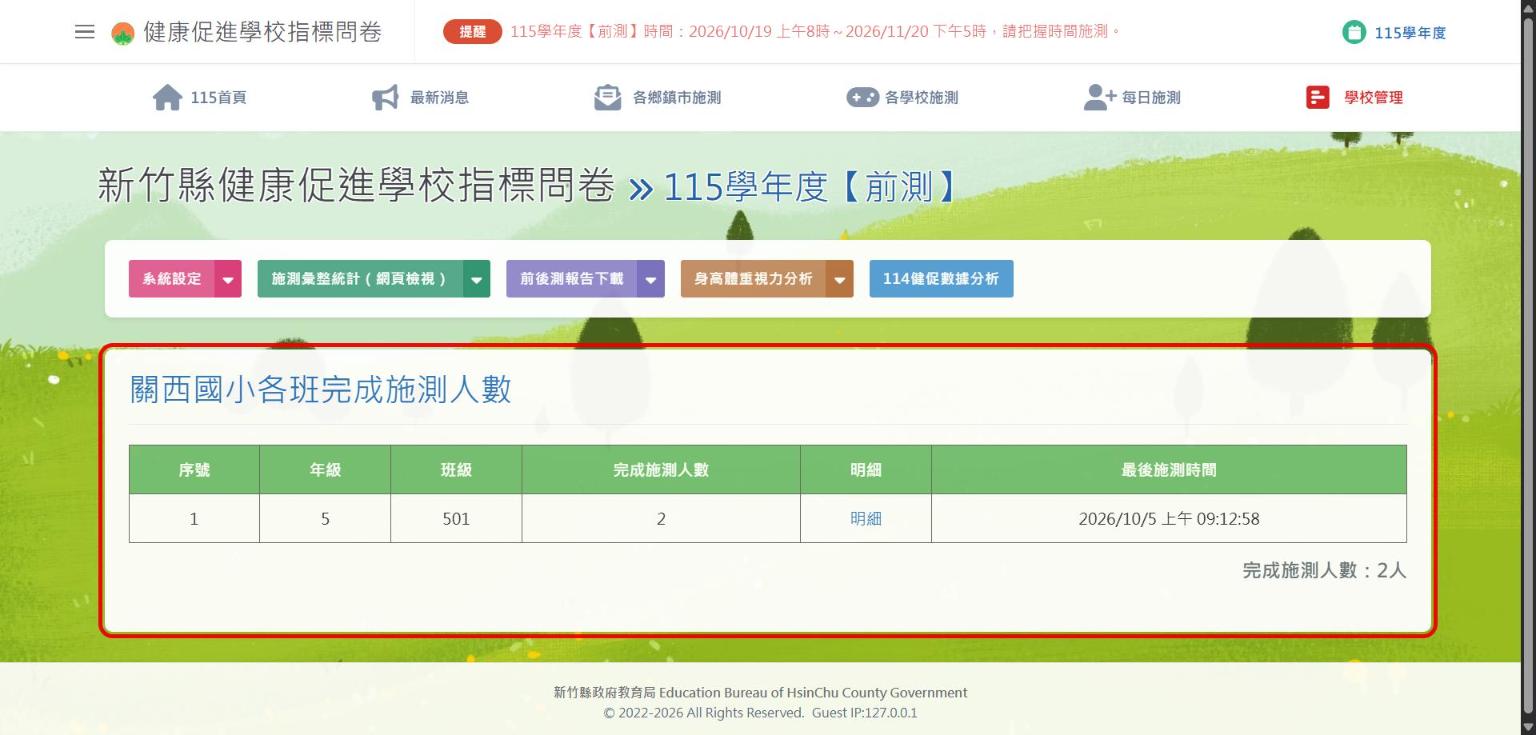
Task: Click the 系統設定 button
Action: click(173, 279)
